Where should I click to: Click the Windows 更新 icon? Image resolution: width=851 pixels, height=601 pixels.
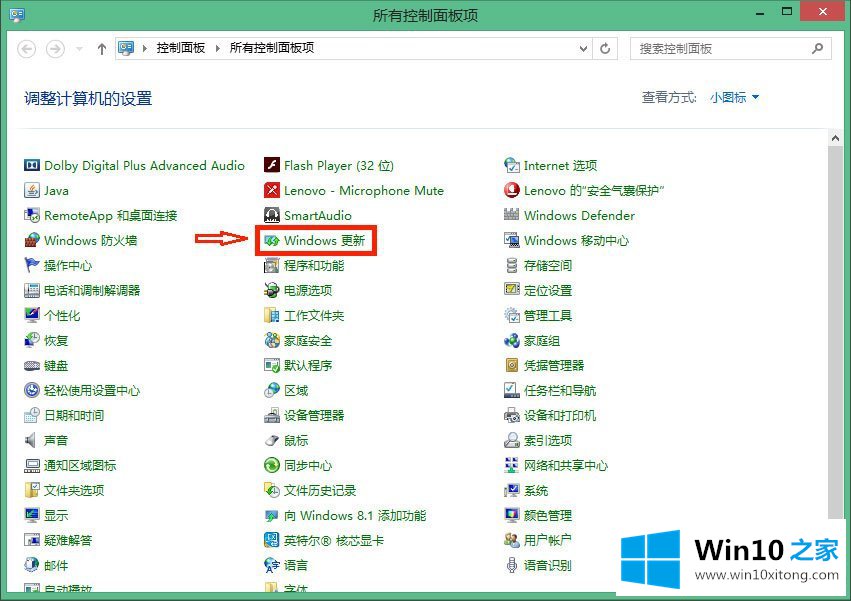271,240
